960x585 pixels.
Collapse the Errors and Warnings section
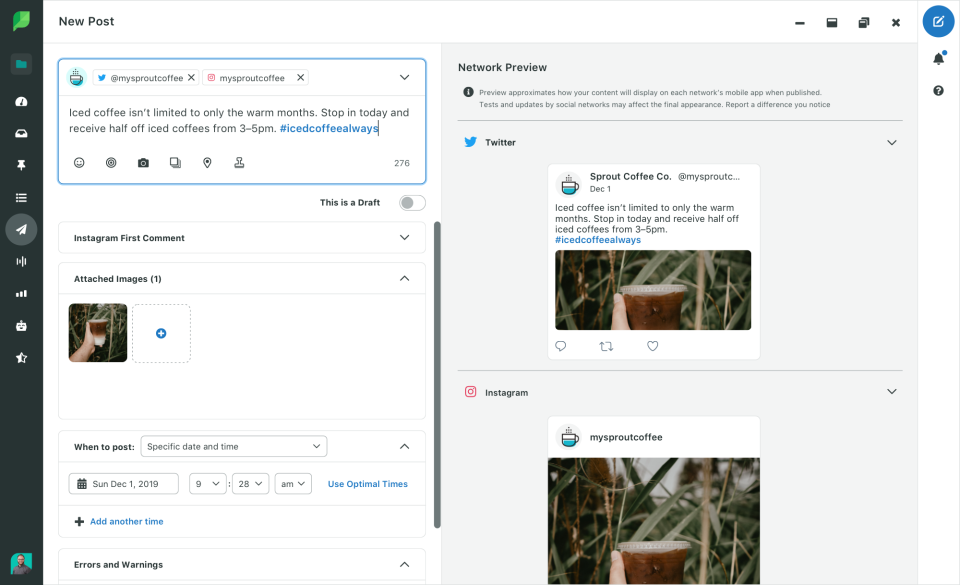[x=404, y=564]
